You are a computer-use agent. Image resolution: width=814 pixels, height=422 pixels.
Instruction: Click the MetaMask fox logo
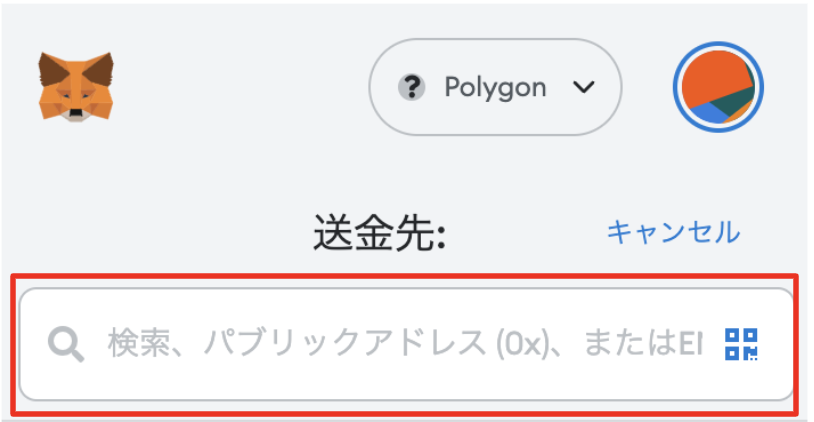pyautogui.click(x=76, y=87)
